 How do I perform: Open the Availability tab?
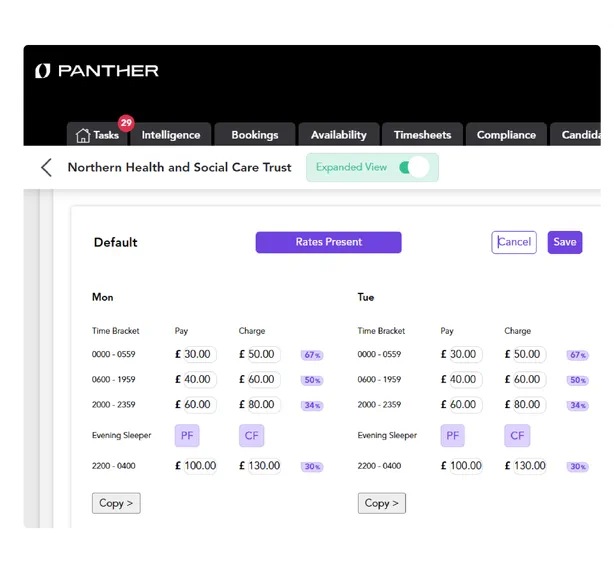click(x=339, y=135)
